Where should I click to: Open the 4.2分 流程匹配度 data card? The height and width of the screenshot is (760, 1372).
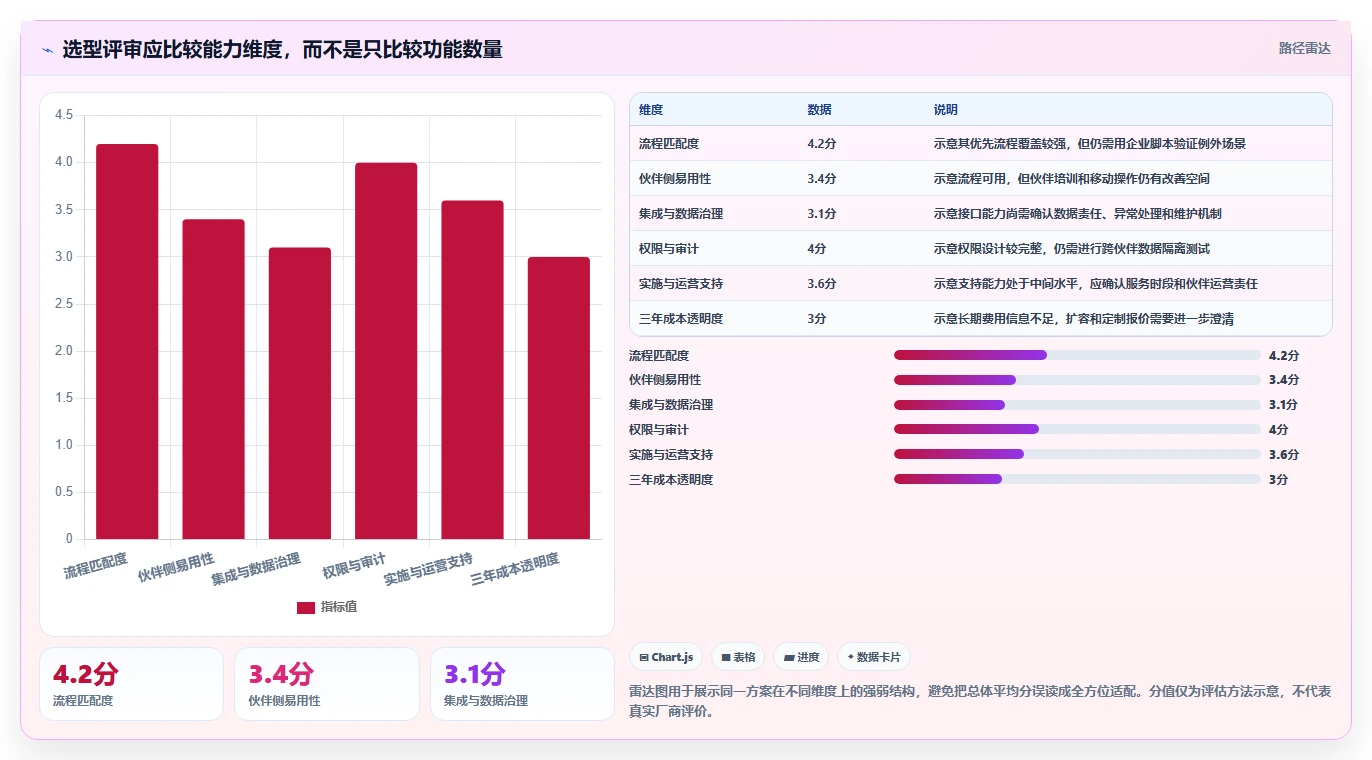pos(131,684)
